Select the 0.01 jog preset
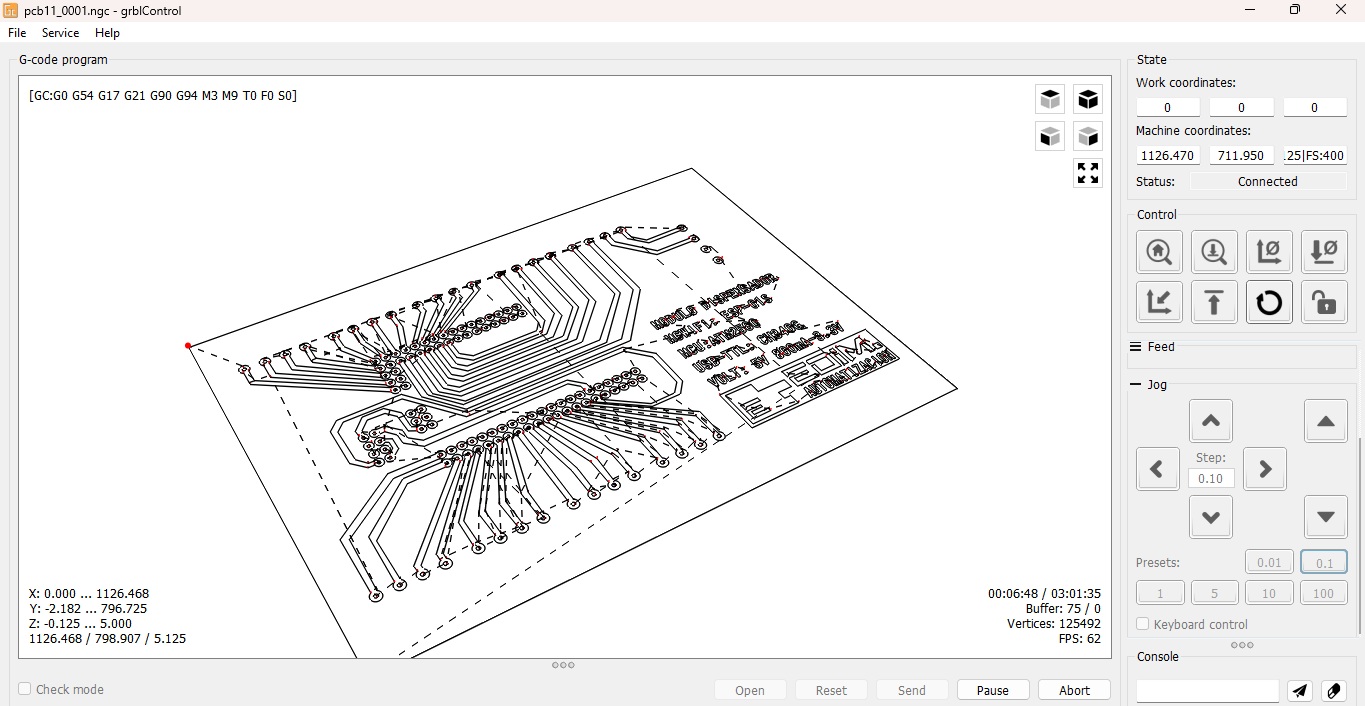Image resolution: width=1365 pixels, height=706 pixels. pos(1269,562)
